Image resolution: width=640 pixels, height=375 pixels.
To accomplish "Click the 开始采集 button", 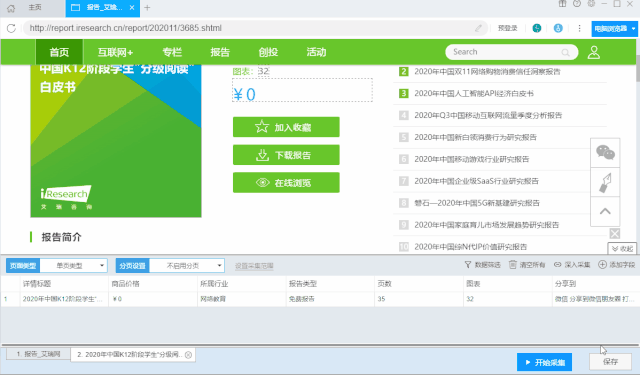I will click(x=544, y=362).
